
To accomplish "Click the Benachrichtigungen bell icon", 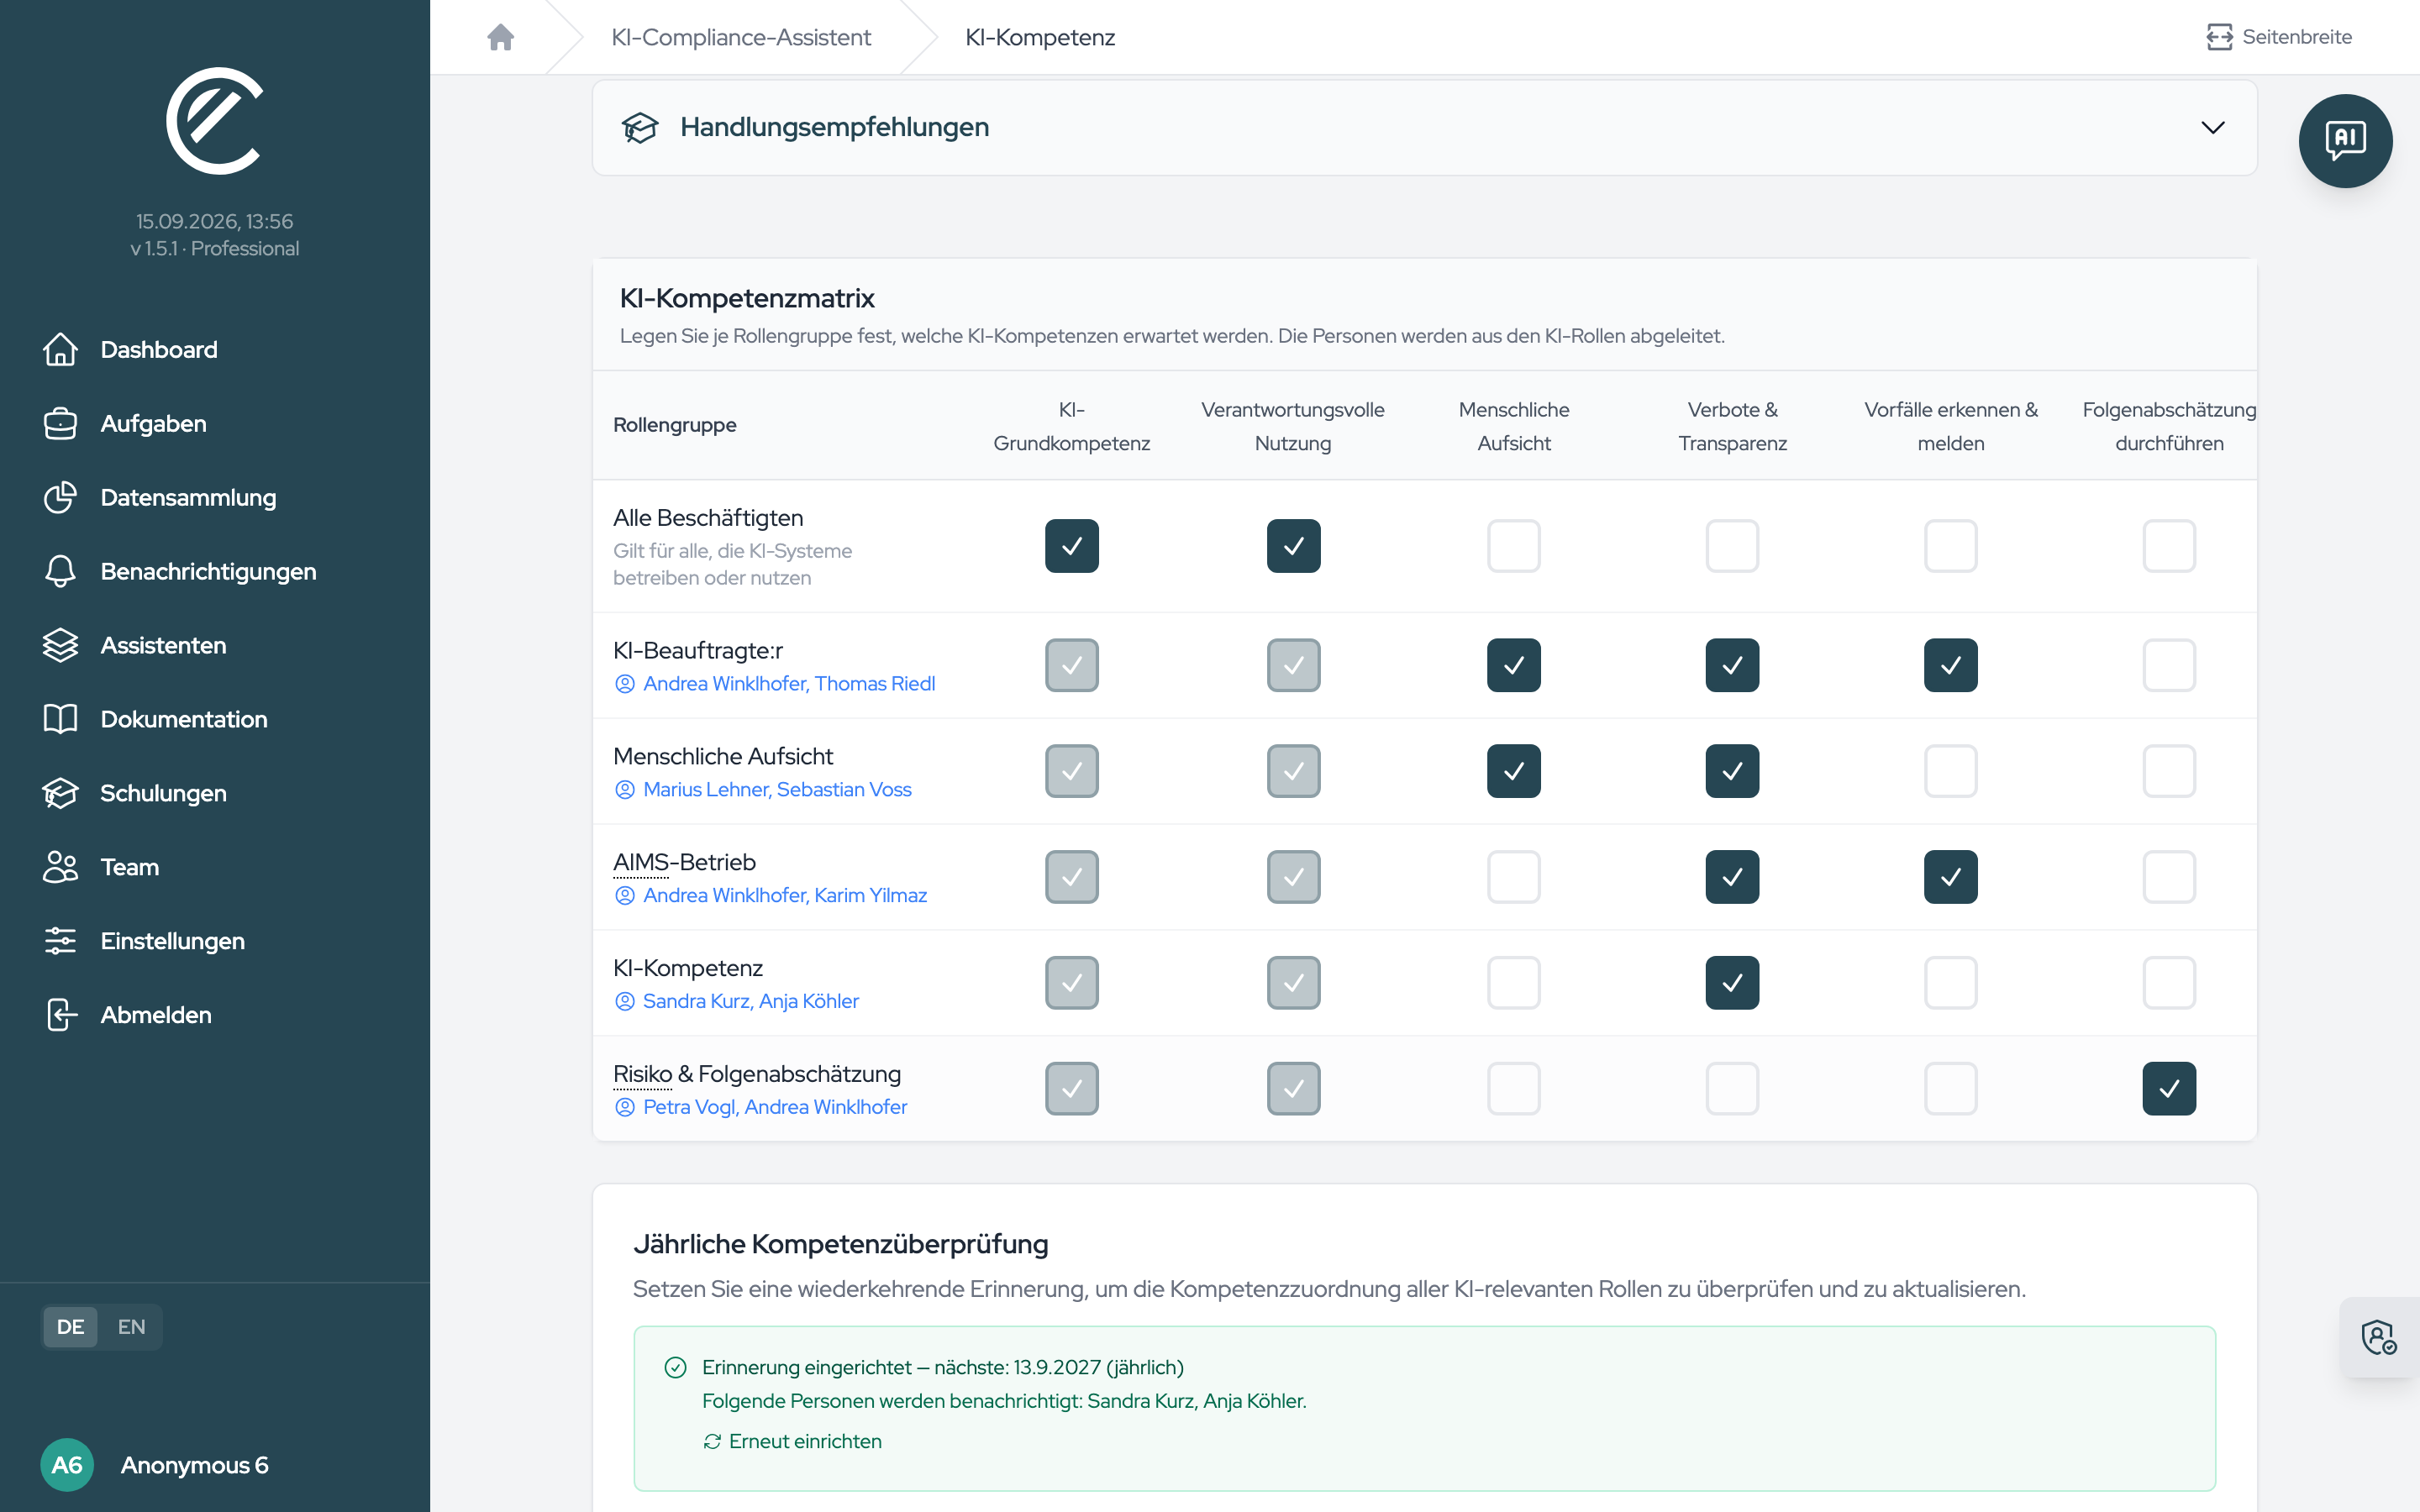I will [60, 572].
